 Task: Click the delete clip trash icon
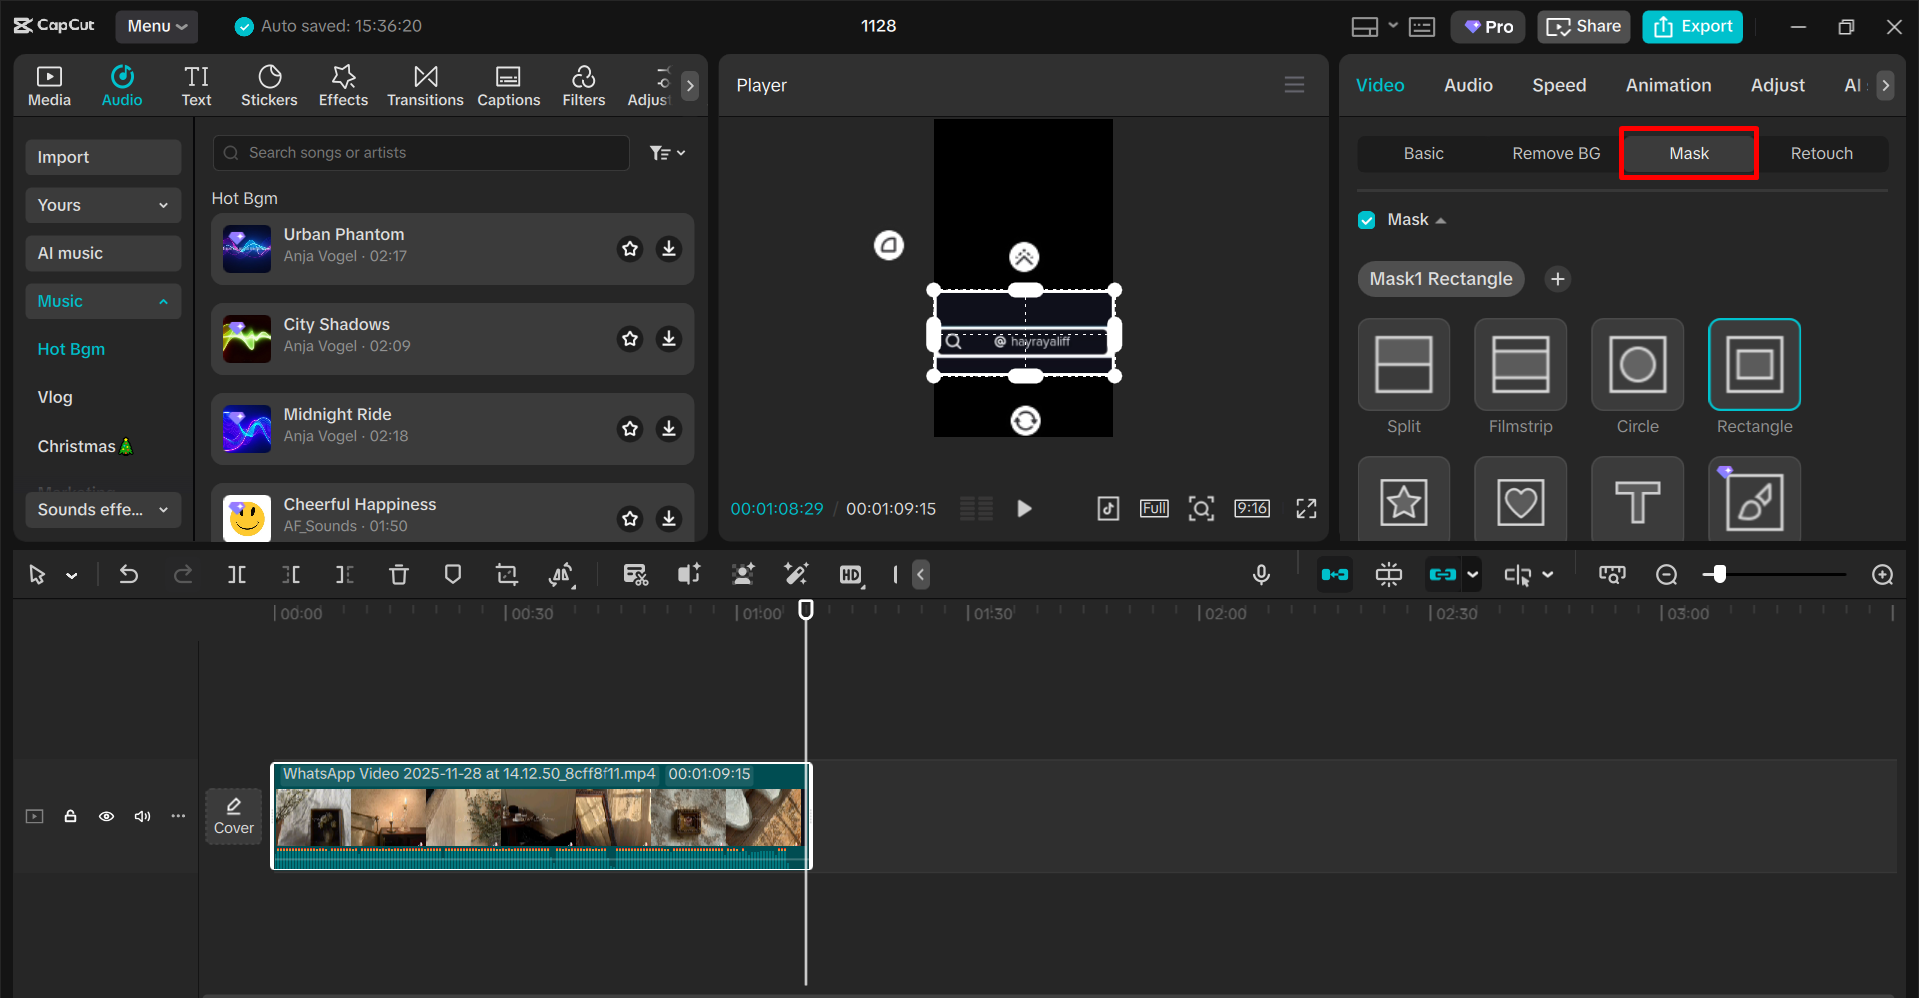pos(399,575)
